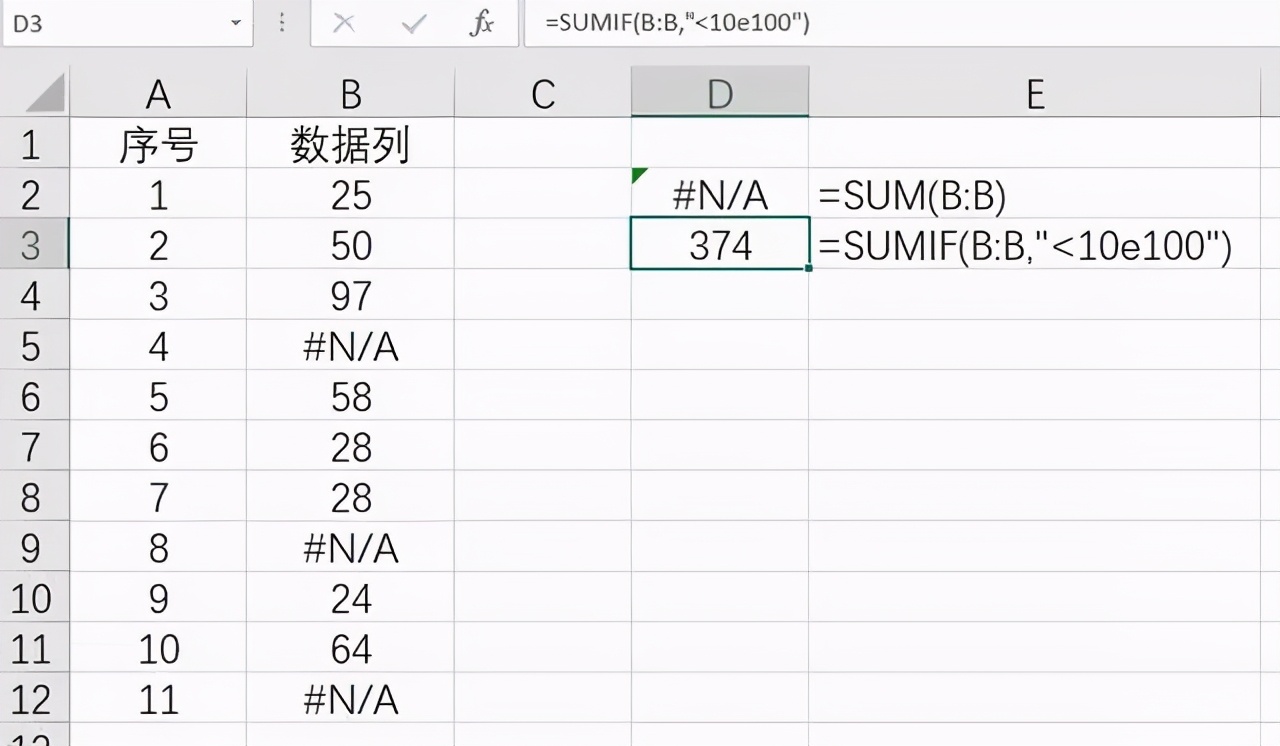Viewport: 1280px width, 746px height.
Task: Click the Enter checkmark formula bar icon
Action: pos(413,24)
